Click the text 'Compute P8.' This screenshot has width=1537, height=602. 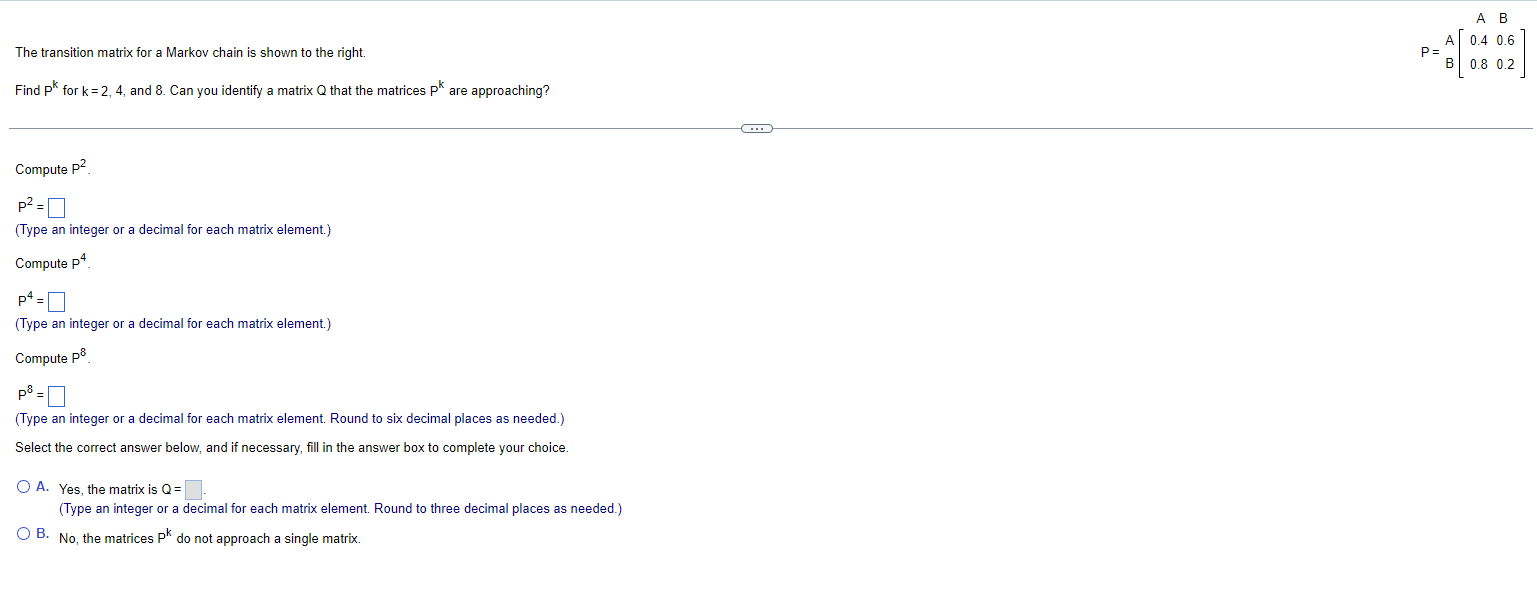(54, 357)
